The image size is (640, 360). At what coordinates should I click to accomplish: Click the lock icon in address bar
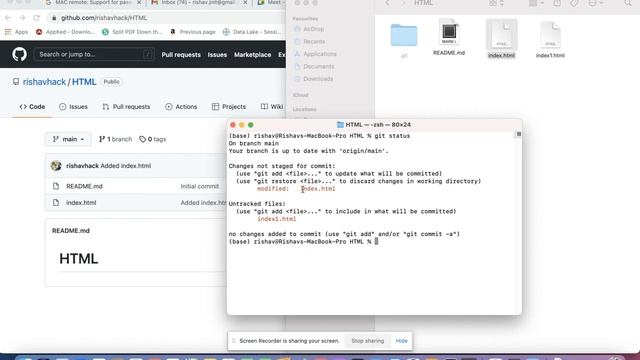[54, 18]
